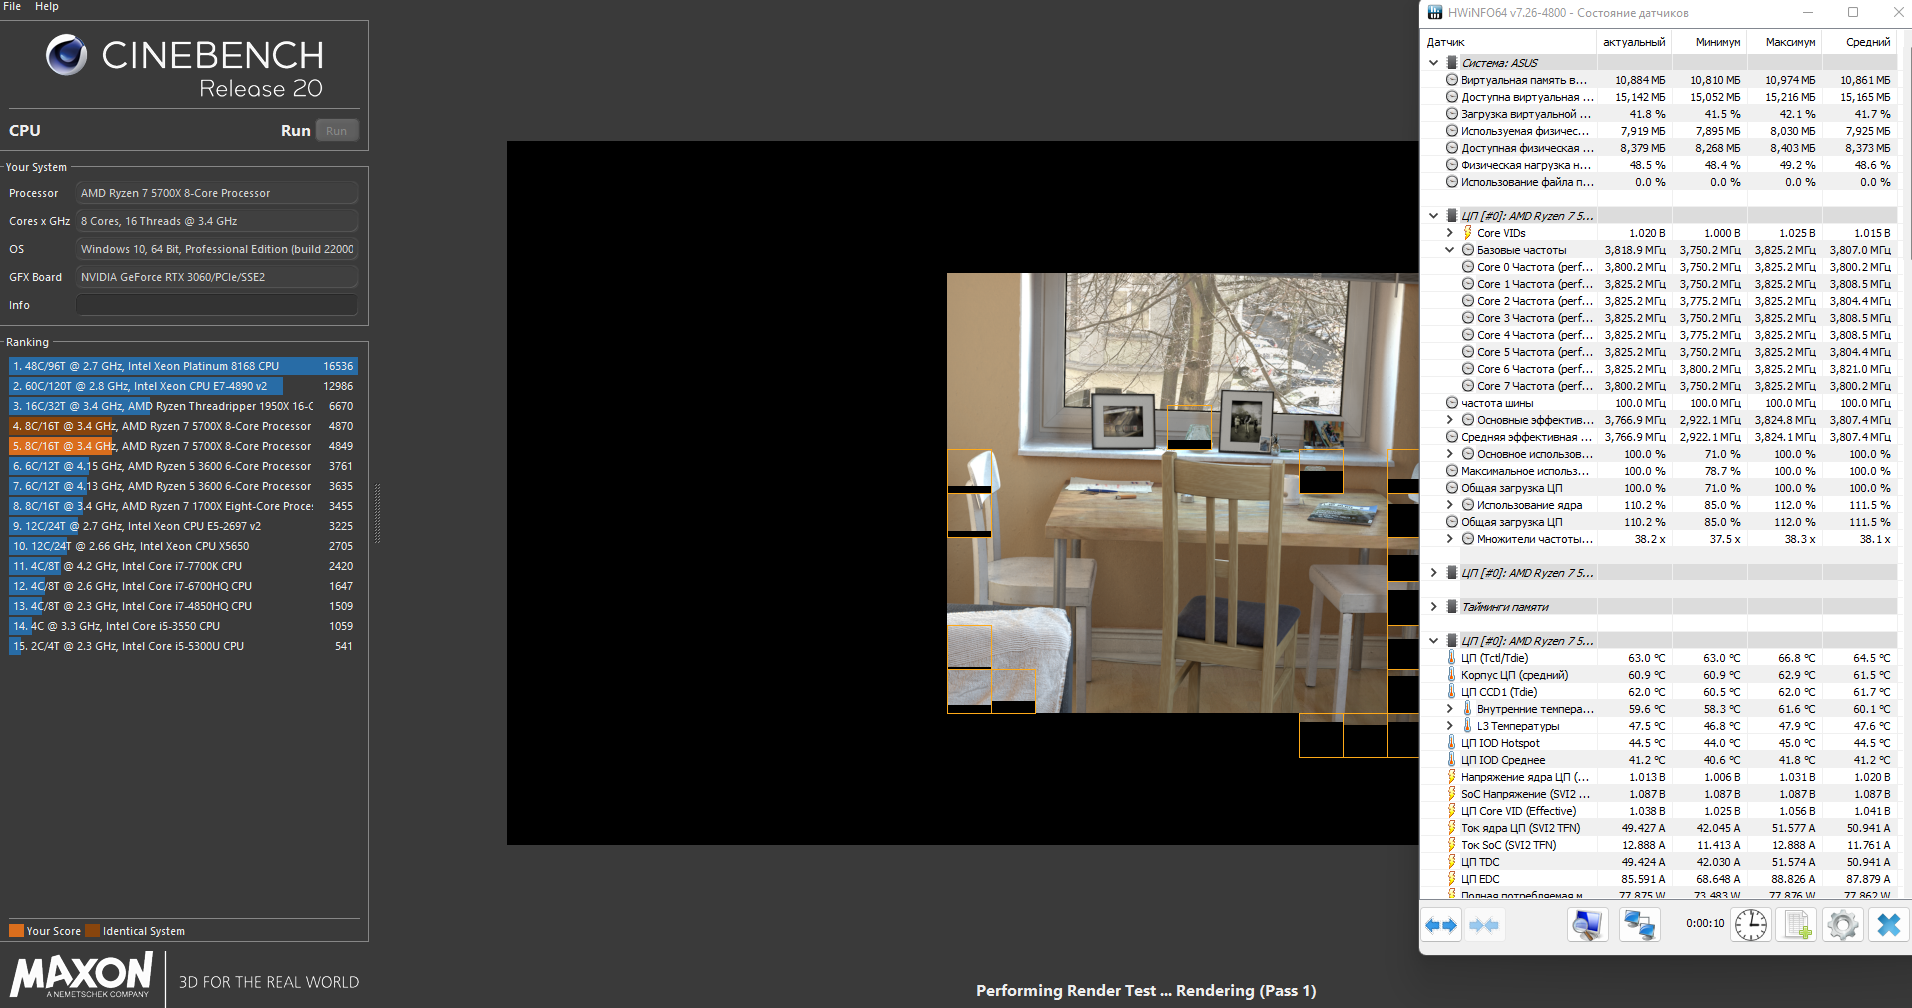The height and width of the screenshot is (1008, 1912).
Task: Click the lightning icon beside Core VIDs
Action: (x=1468, y=233)
